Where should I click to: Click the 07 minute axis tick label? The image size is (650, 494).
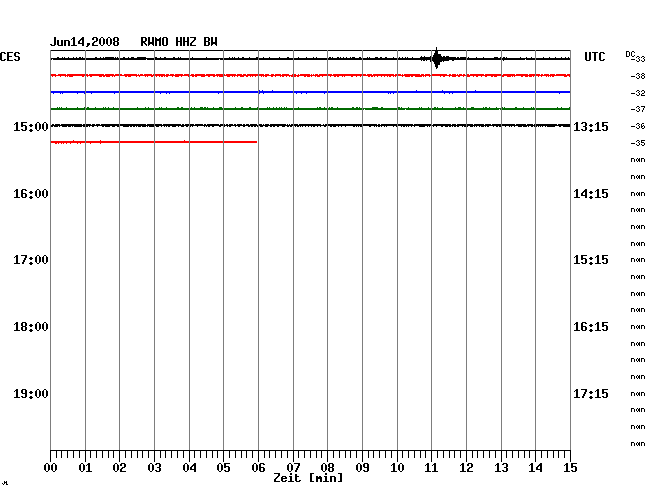coord(293,467)
